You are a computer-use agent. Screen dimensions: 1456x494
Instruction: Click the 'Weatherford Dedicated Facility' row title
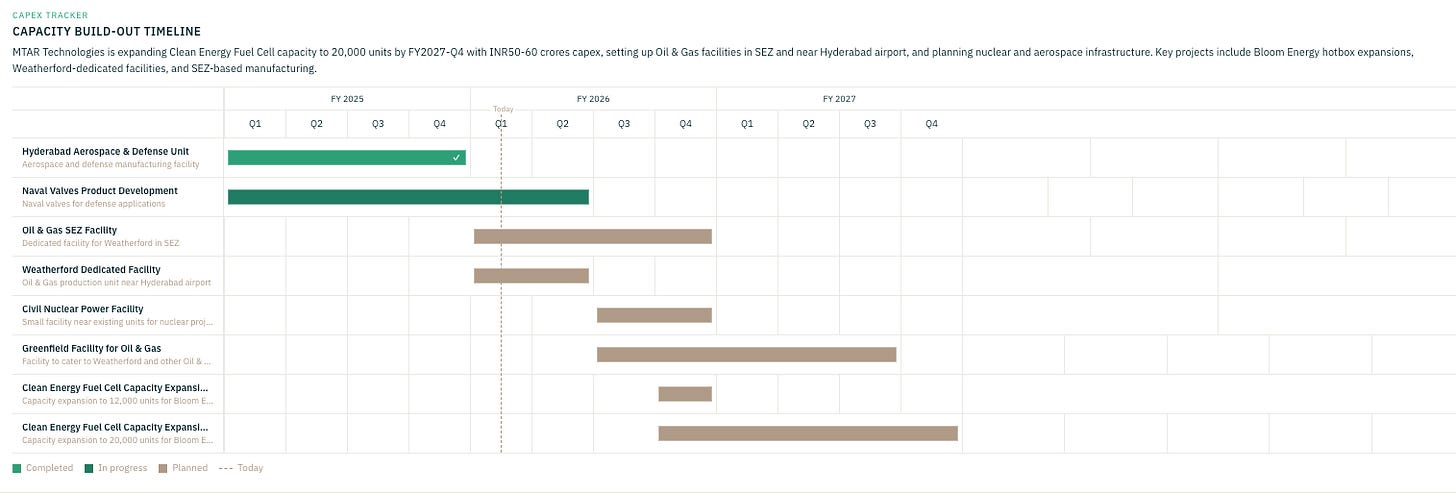[x=91, y=270]
